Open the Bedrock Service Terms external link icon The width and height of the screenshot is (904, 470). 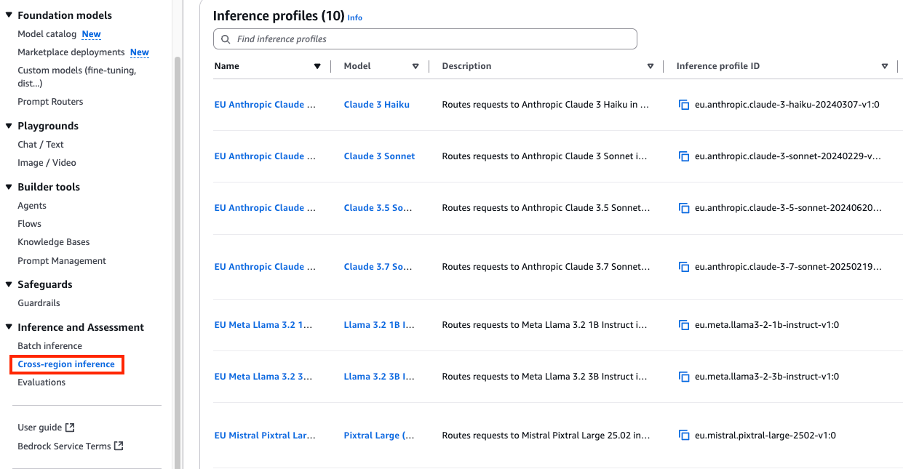119,446
